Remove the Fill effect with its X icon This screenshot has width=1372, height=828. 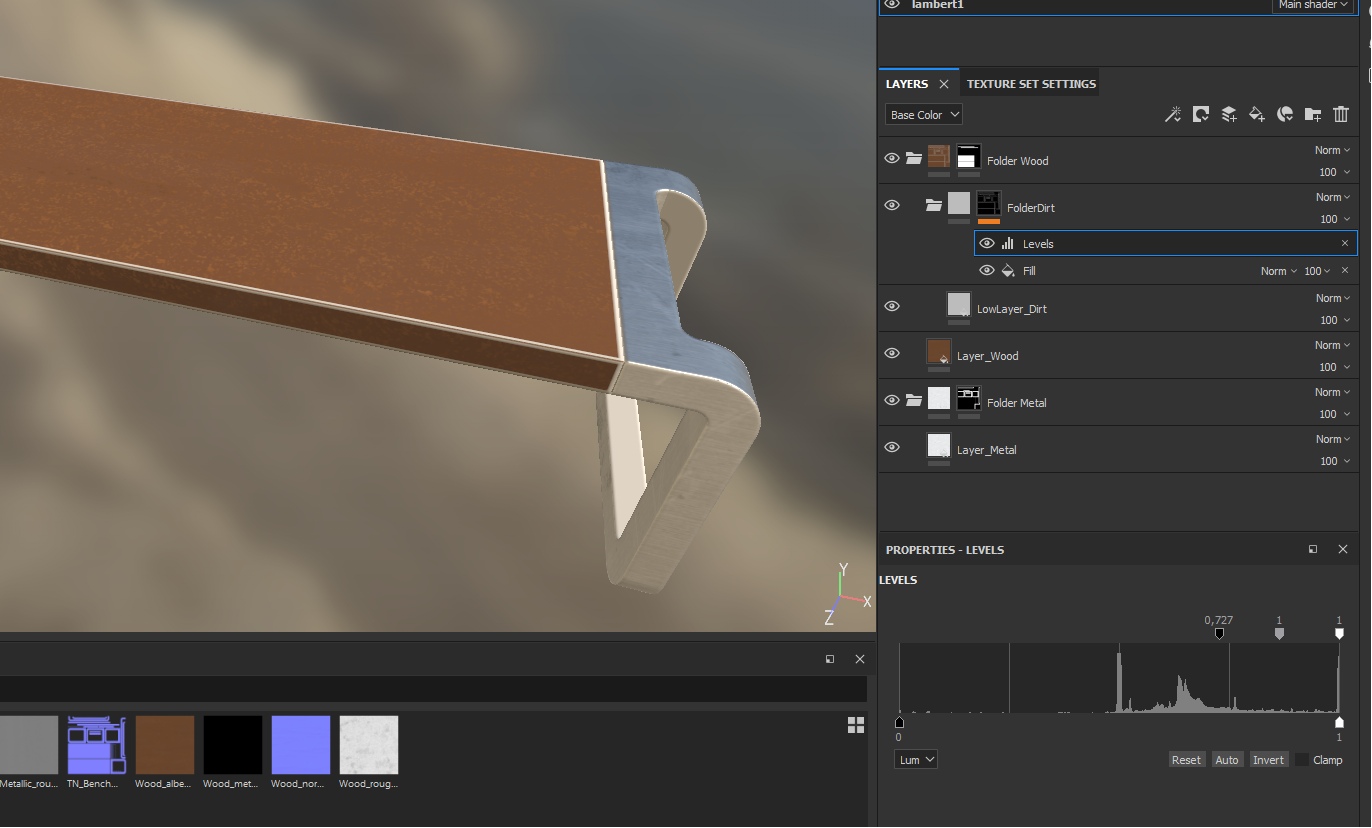pyautogui.click(x=1345, y=270)
